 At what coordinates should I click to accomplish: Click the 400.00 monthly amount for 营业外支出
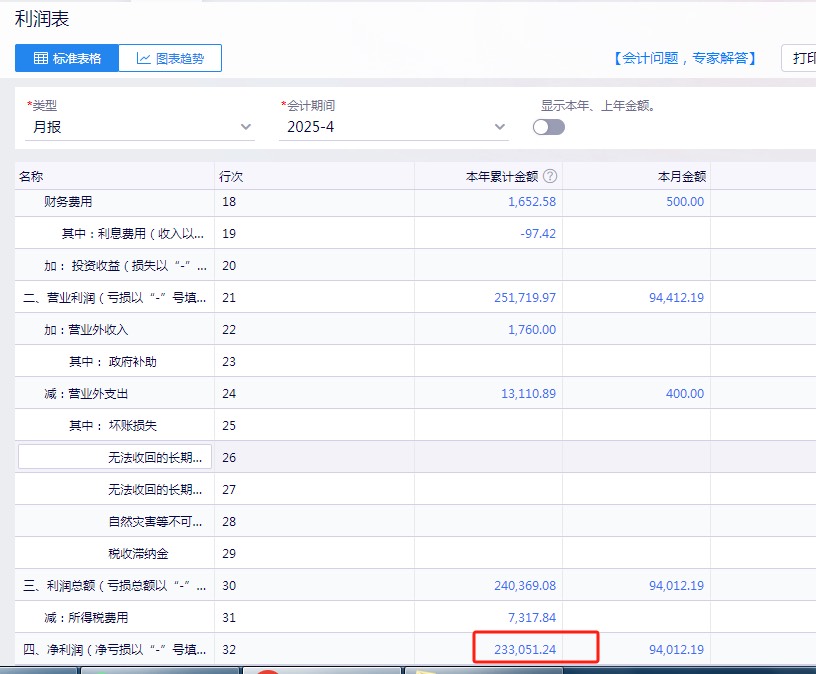[685, 394]
